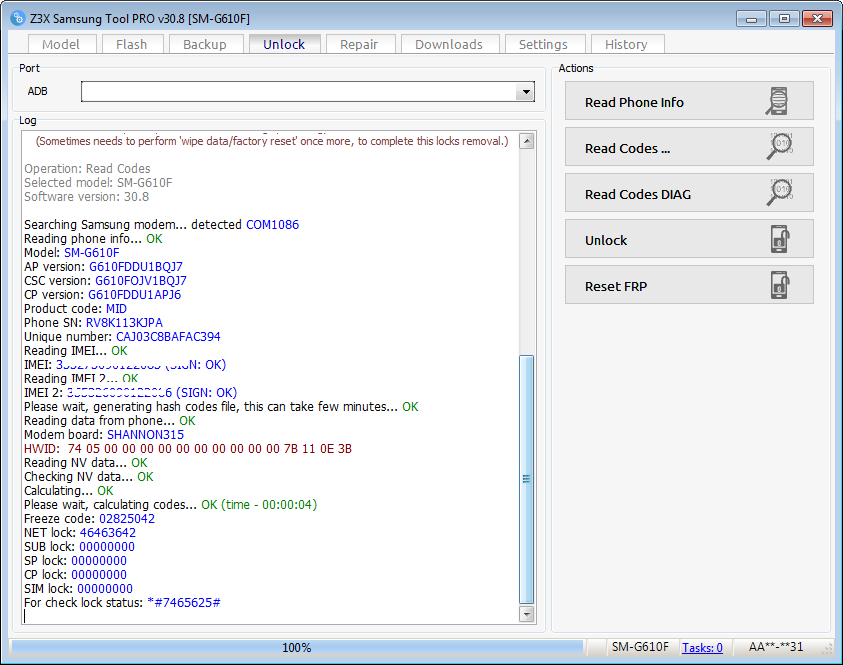The height and width of the screenshot is (665, 843).
Task: Click the Read Codes ... label
Action: [627, 148]
